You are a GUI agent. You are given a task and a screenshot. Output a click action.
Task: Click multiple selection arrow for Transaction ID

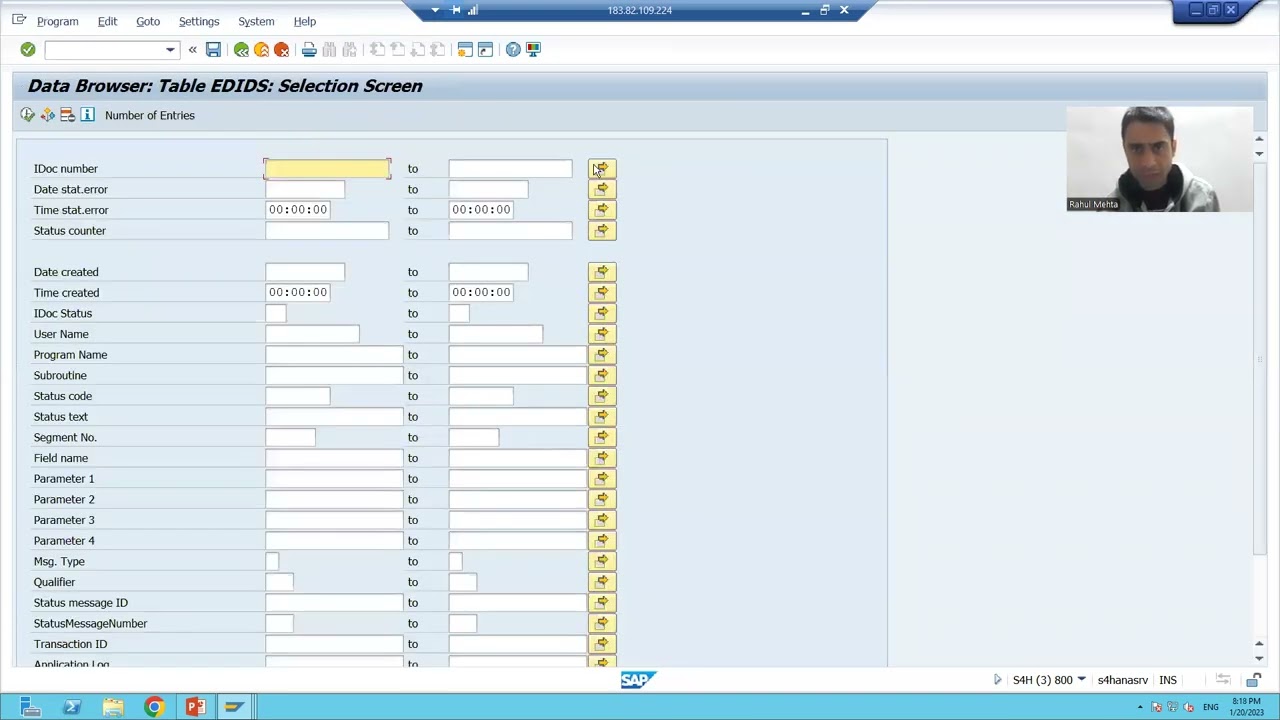pyautogui.click(x=602, y=644)
